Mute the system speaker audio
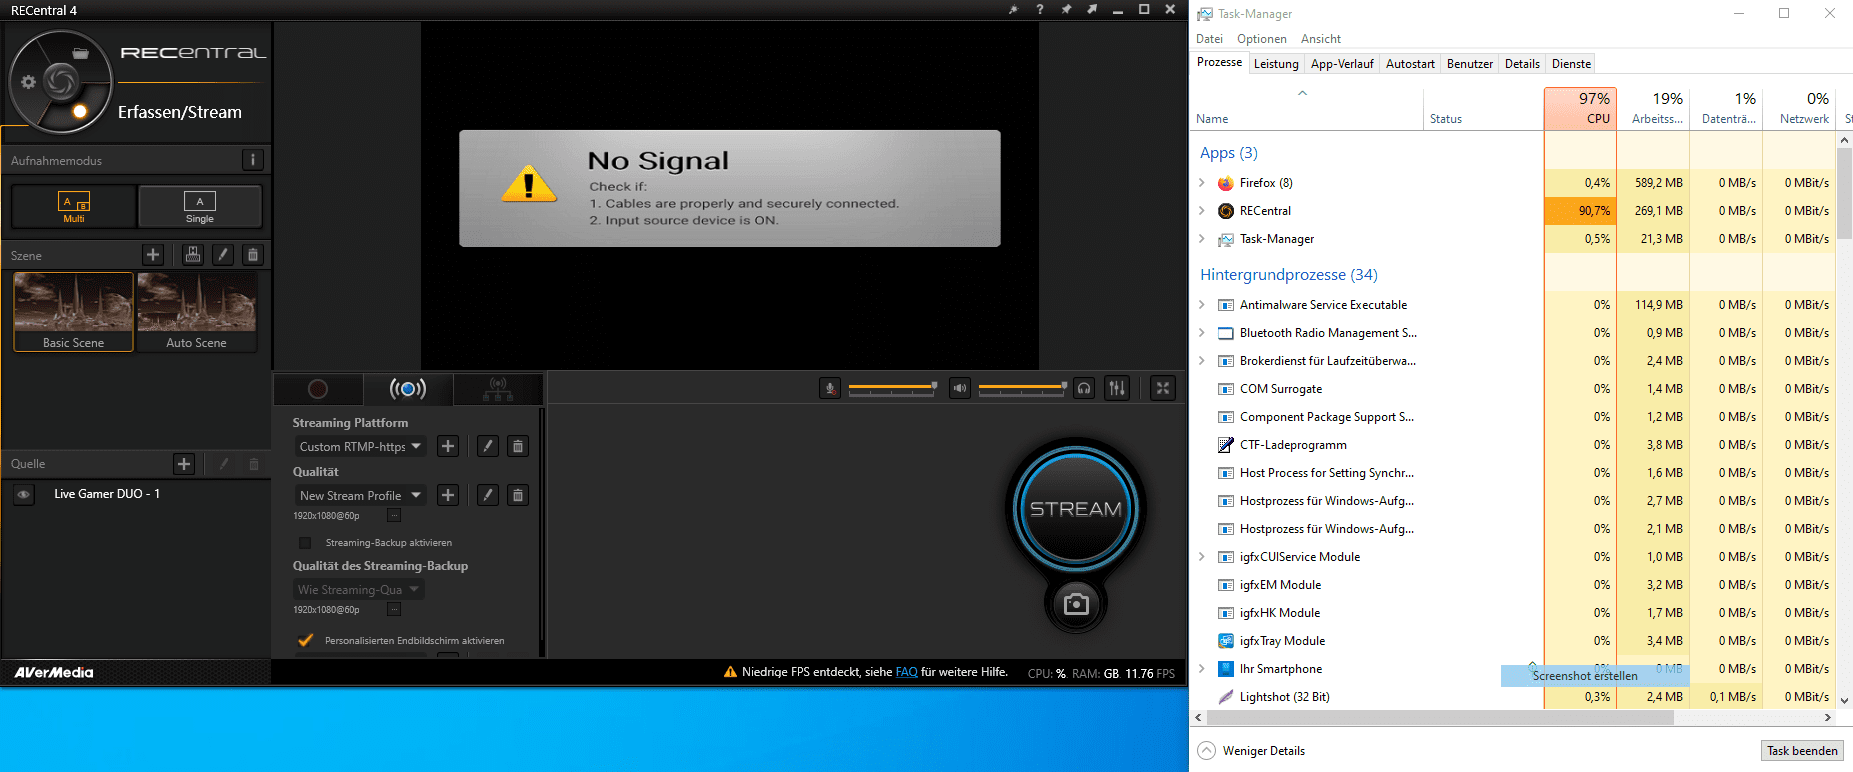Image resolution: width=1853 pixels, height=772 pixels. click(960, 388)
